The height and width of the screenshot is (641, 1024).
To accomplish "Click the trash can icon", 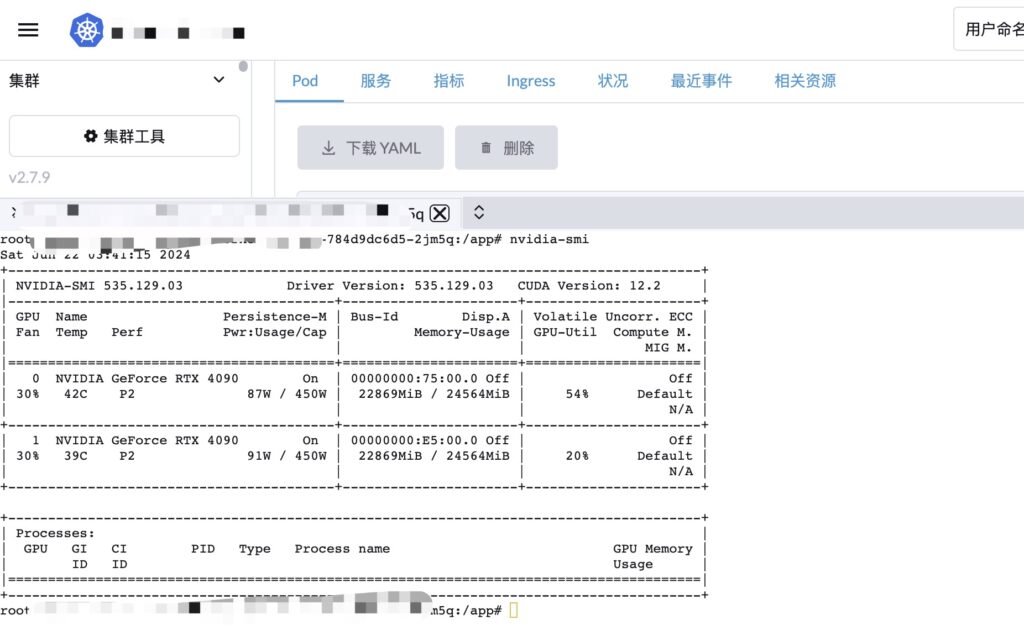I will point(486,148).
